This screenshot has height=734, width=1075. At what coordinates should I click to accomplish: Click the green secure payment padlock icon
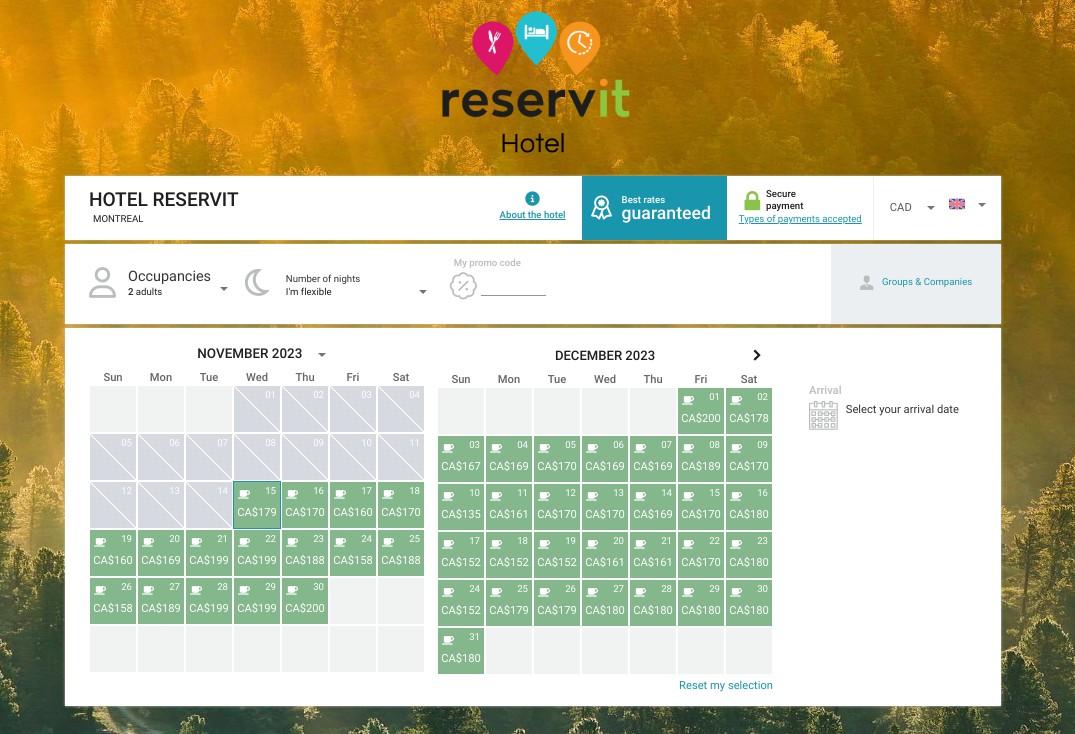pos(752,201)
